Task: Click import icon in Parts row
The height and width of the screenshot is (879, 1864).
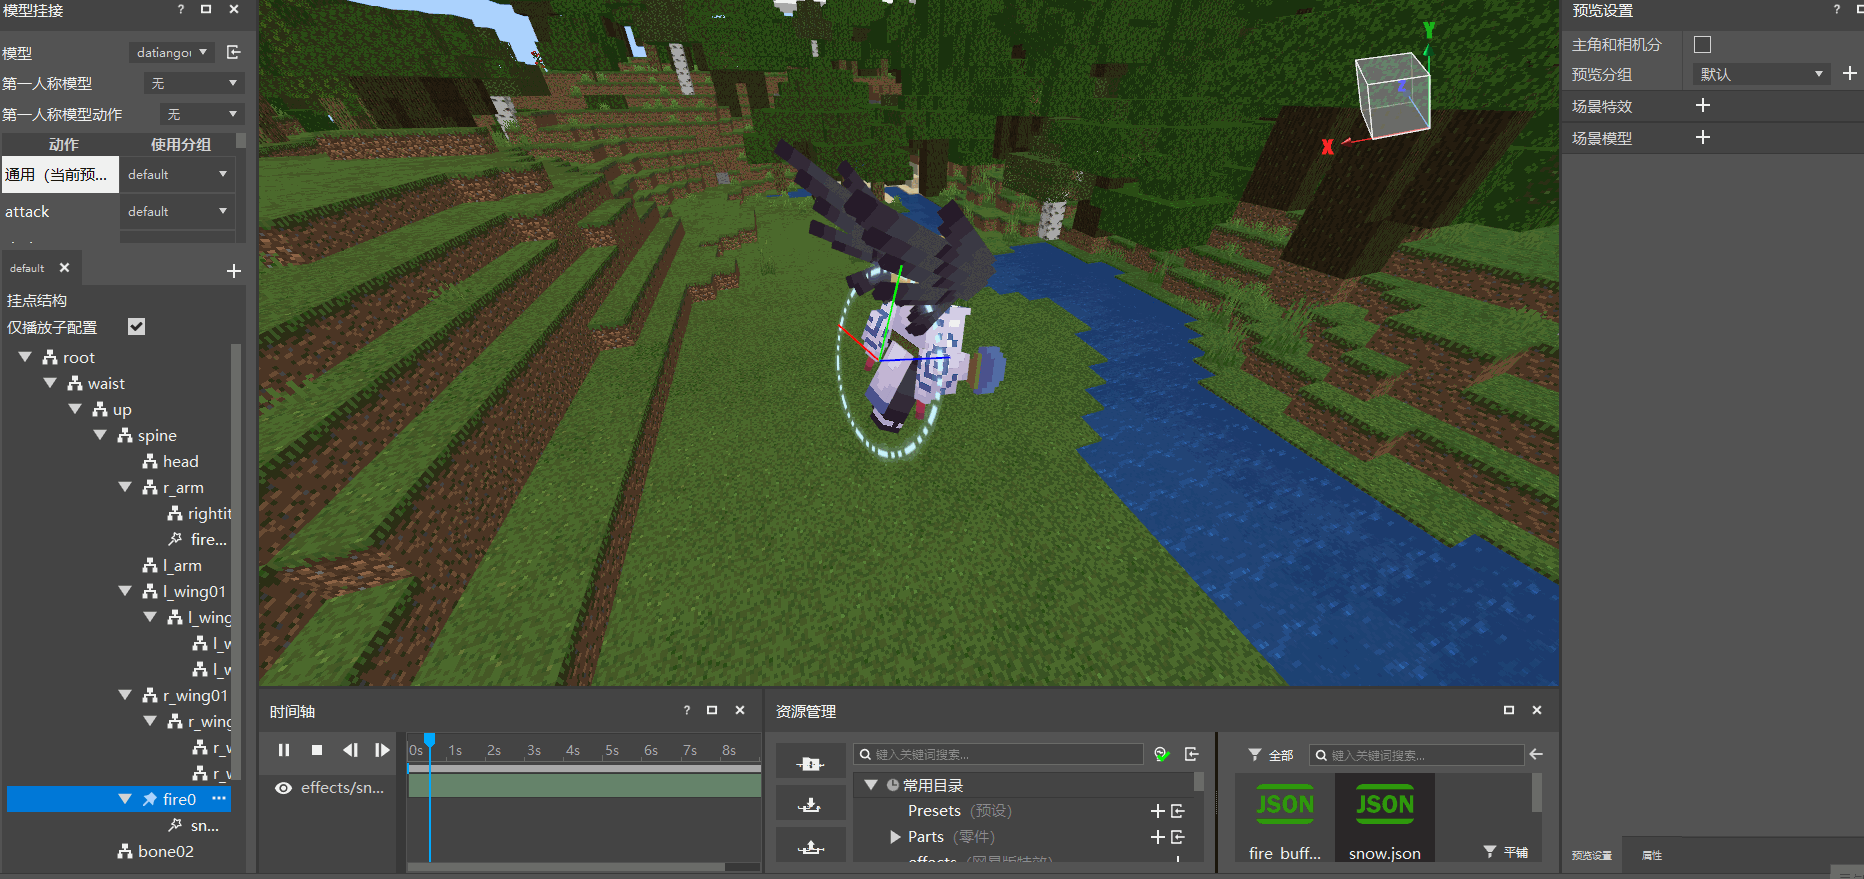Action: [1178, 837]
